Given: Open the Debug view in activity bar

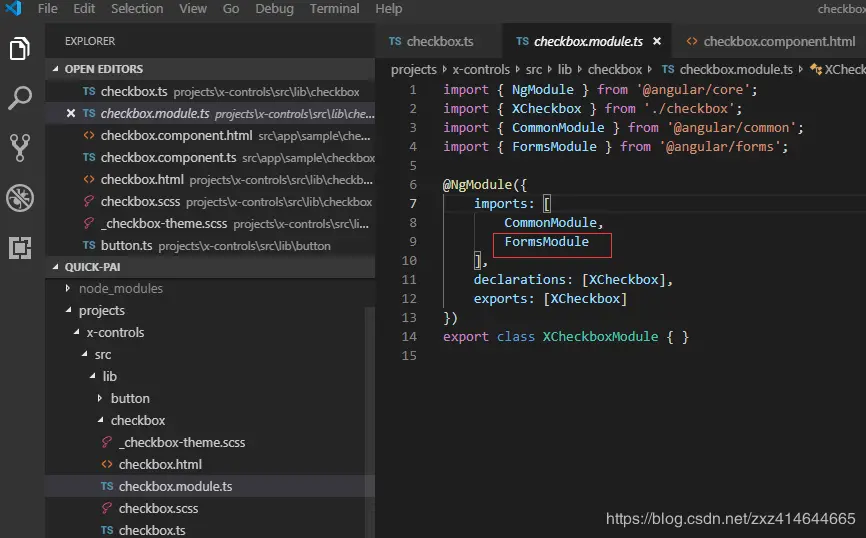Looking at the screenshot, I should [x=20, y=198].
